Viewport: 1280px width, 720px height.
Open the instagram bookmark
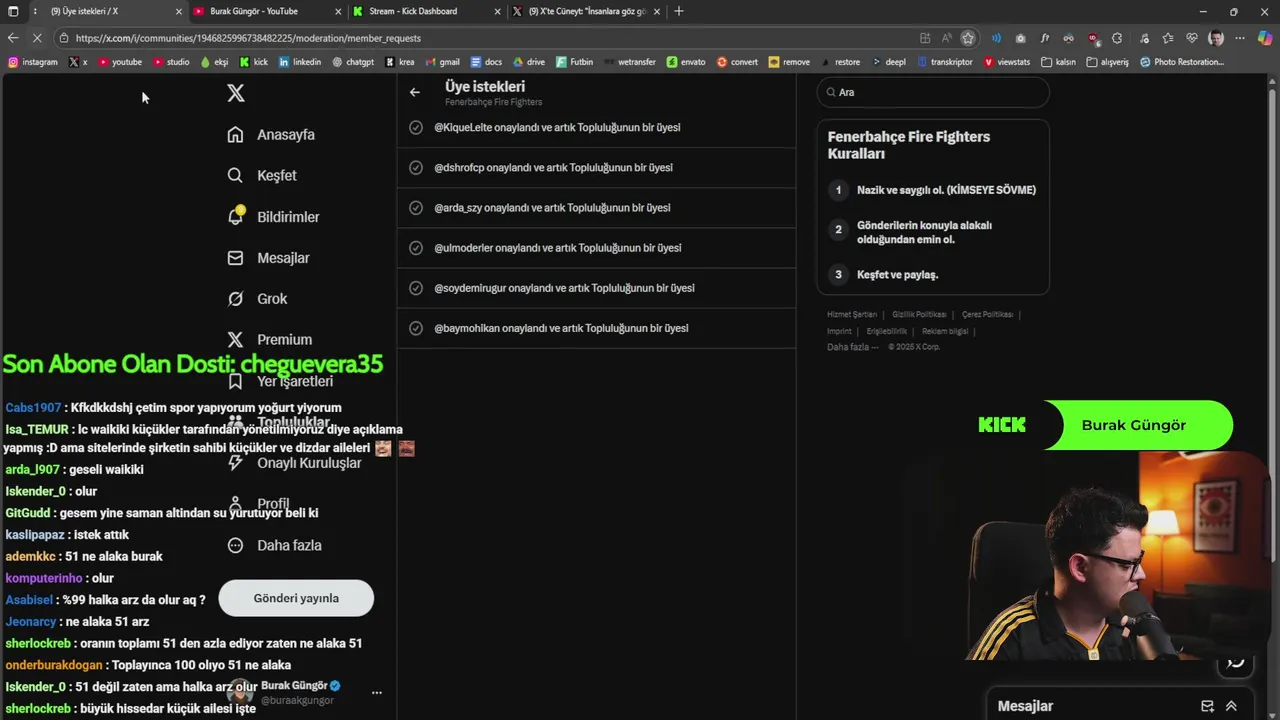point(33,62)
